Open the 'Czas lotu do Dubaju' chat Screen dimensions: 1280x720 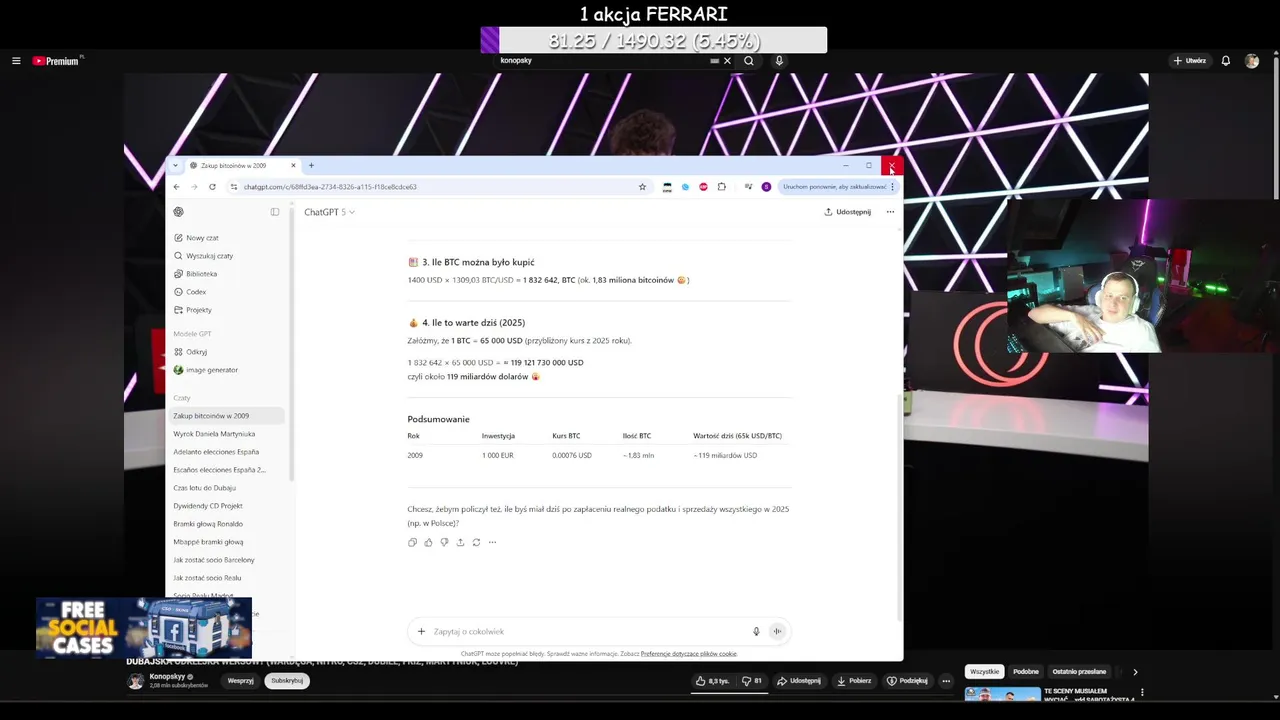click(x=227, y=488)
